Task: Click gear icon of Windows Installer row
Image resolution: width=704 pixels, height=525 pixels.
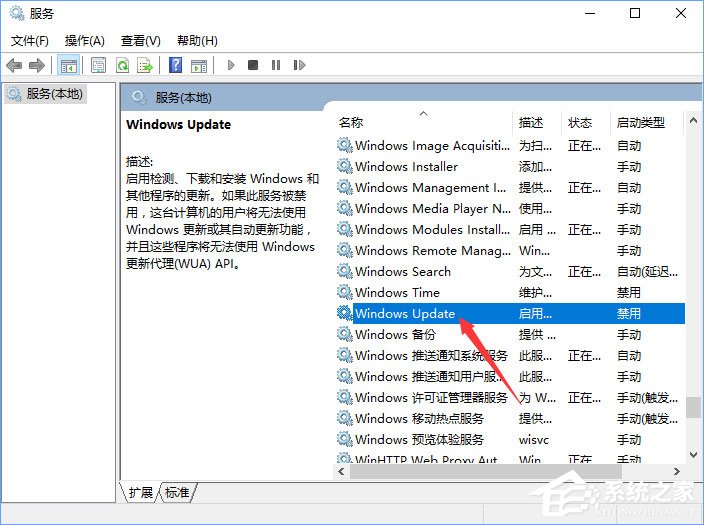Action: point(344,167)
